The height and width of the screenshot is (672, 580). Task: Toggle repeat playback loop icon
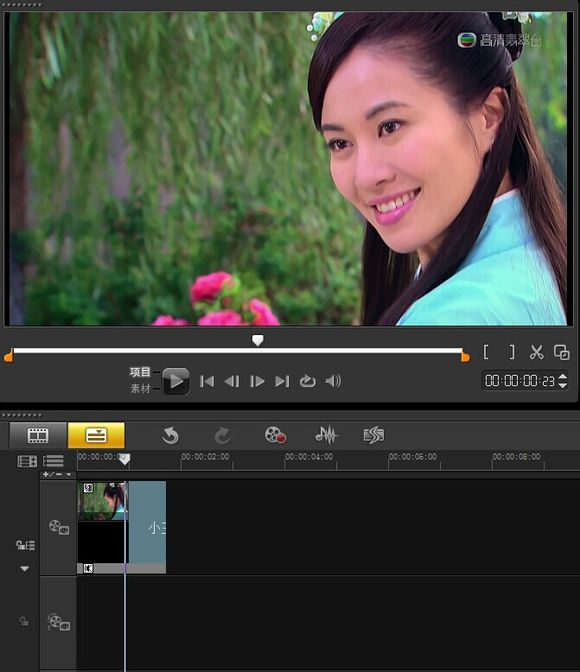307,381
